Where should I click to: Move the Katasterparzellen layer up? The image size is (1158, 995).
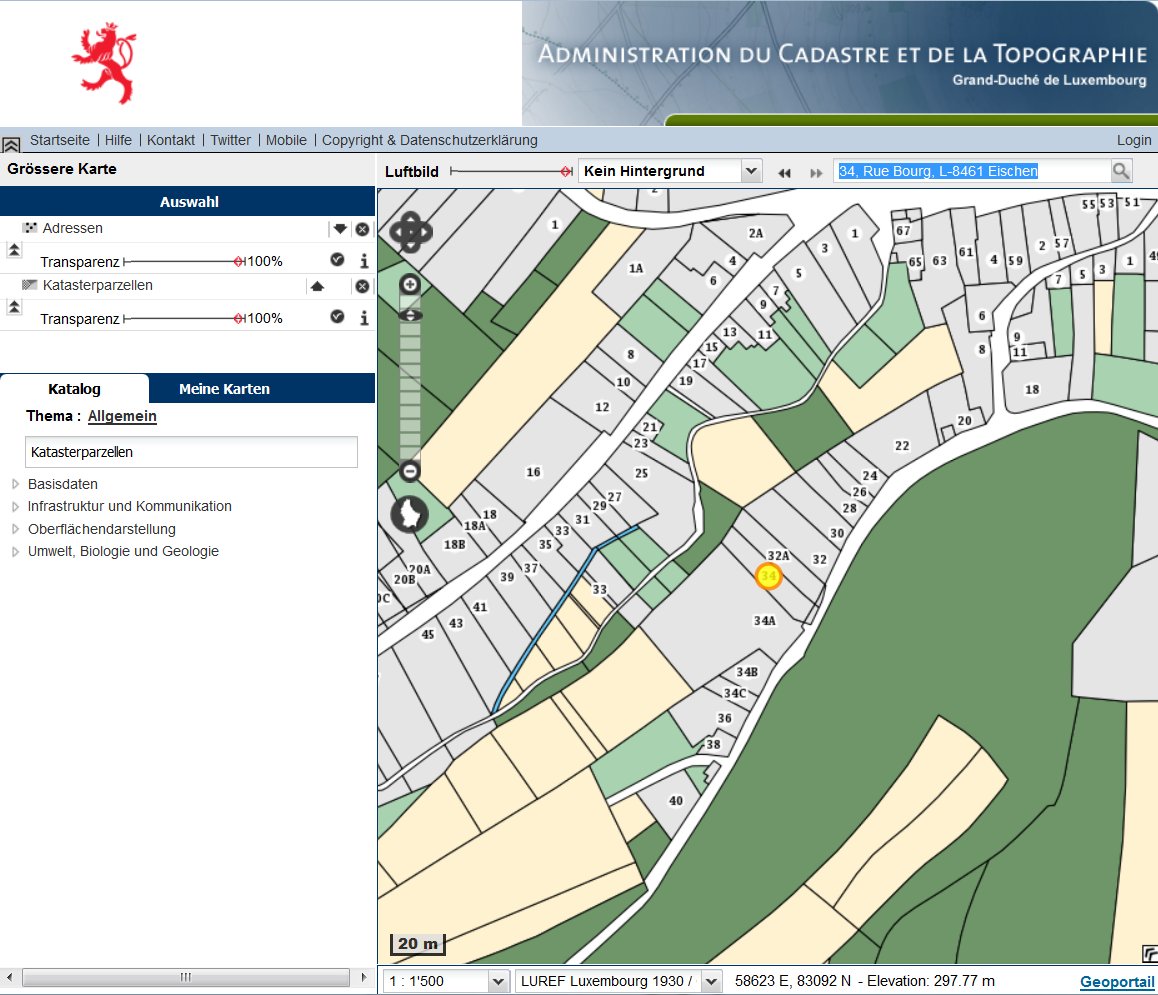click(317, 286)
